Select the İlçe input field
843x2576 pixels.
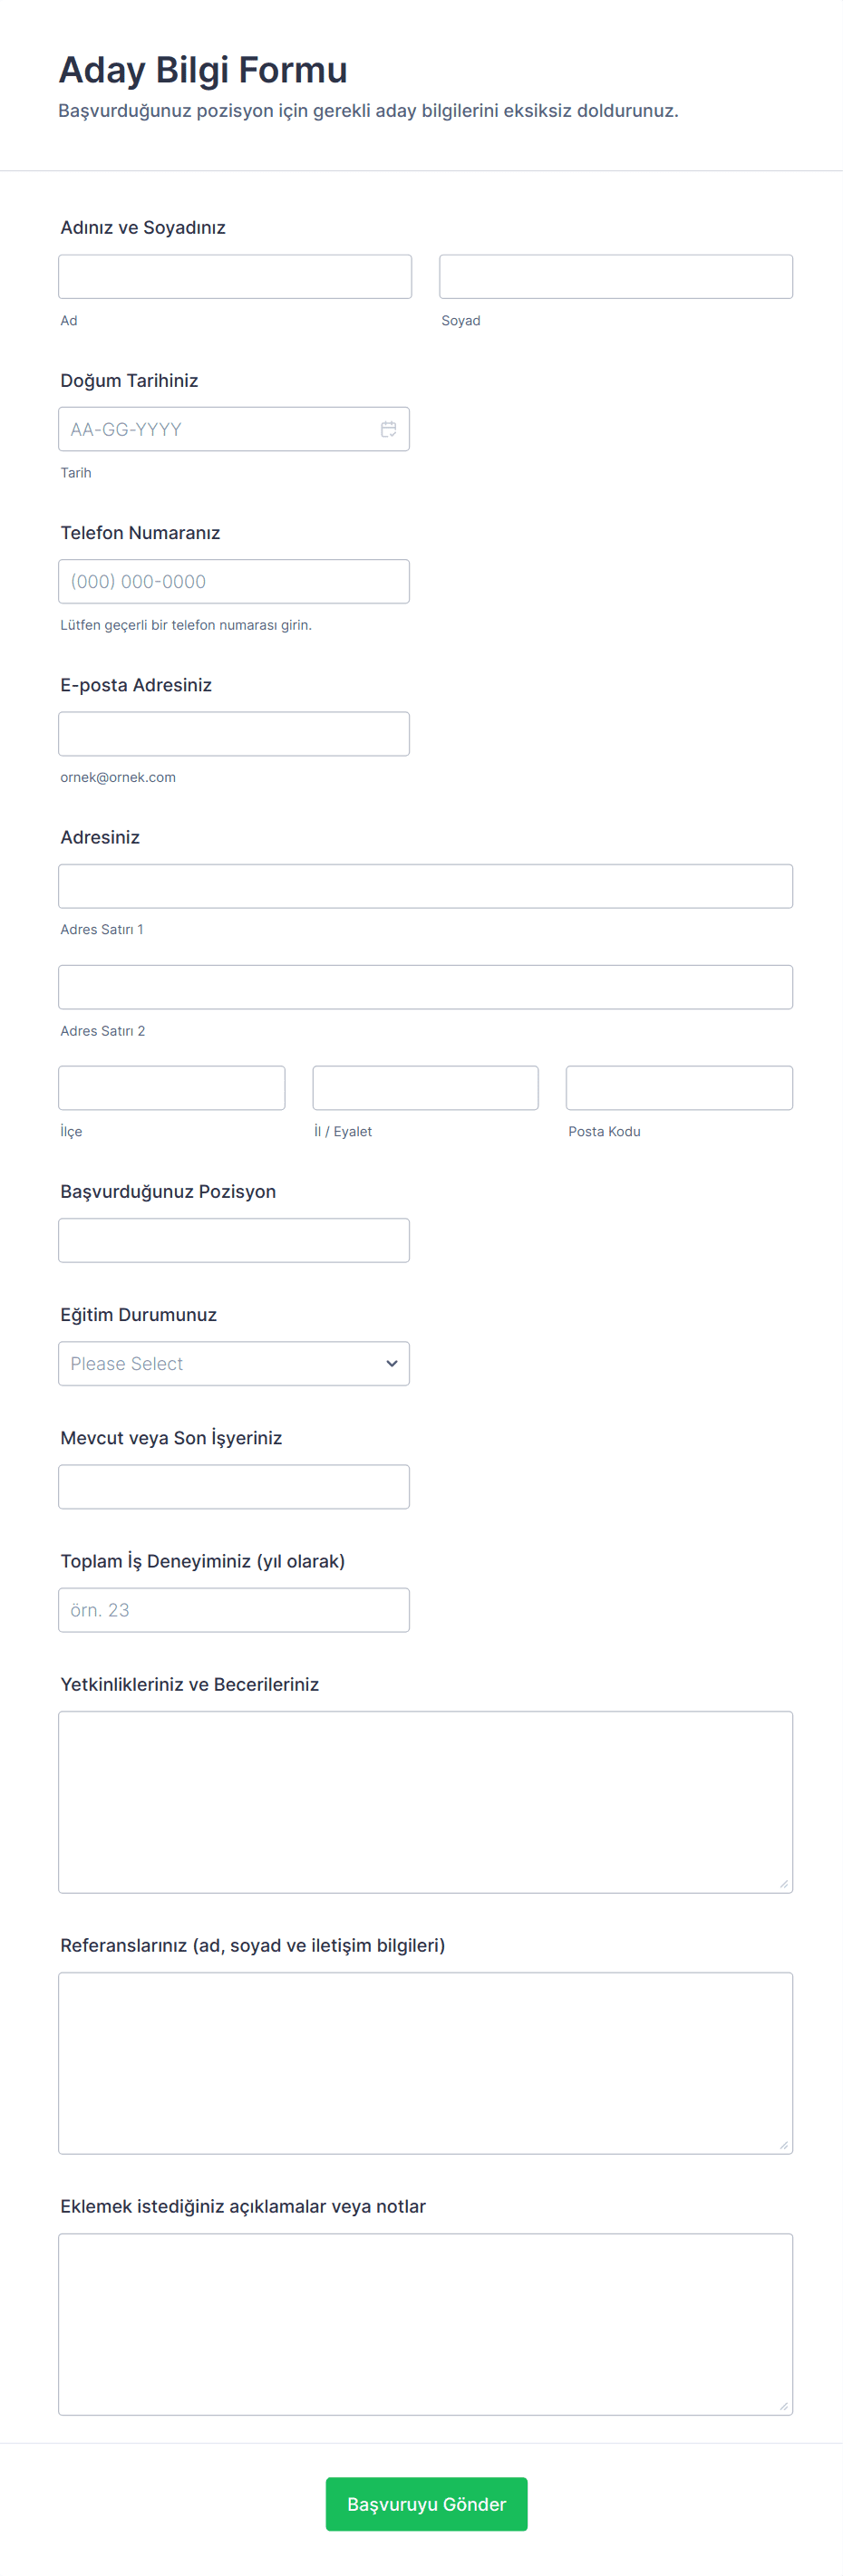coord(171,1088)
